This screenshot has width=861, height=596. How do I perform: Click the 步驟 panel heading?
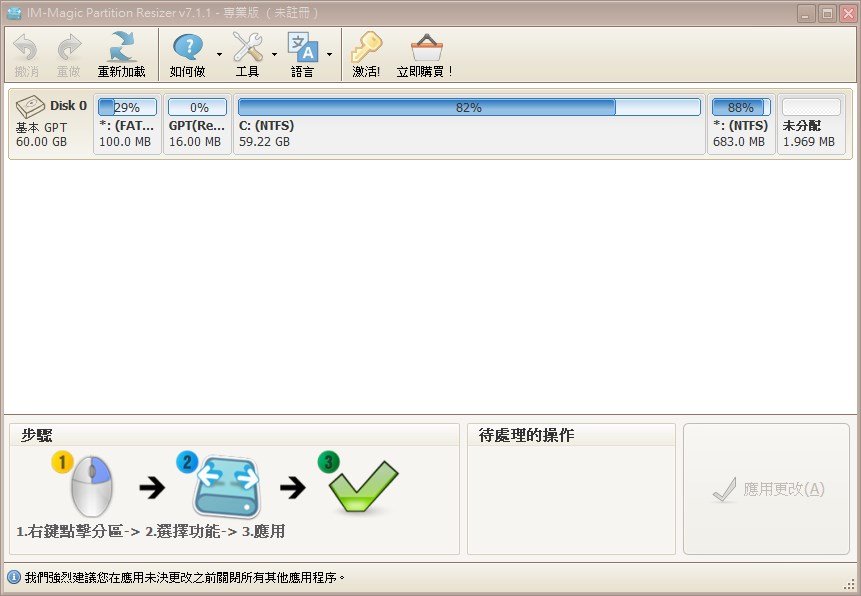(x=36, y=436)
